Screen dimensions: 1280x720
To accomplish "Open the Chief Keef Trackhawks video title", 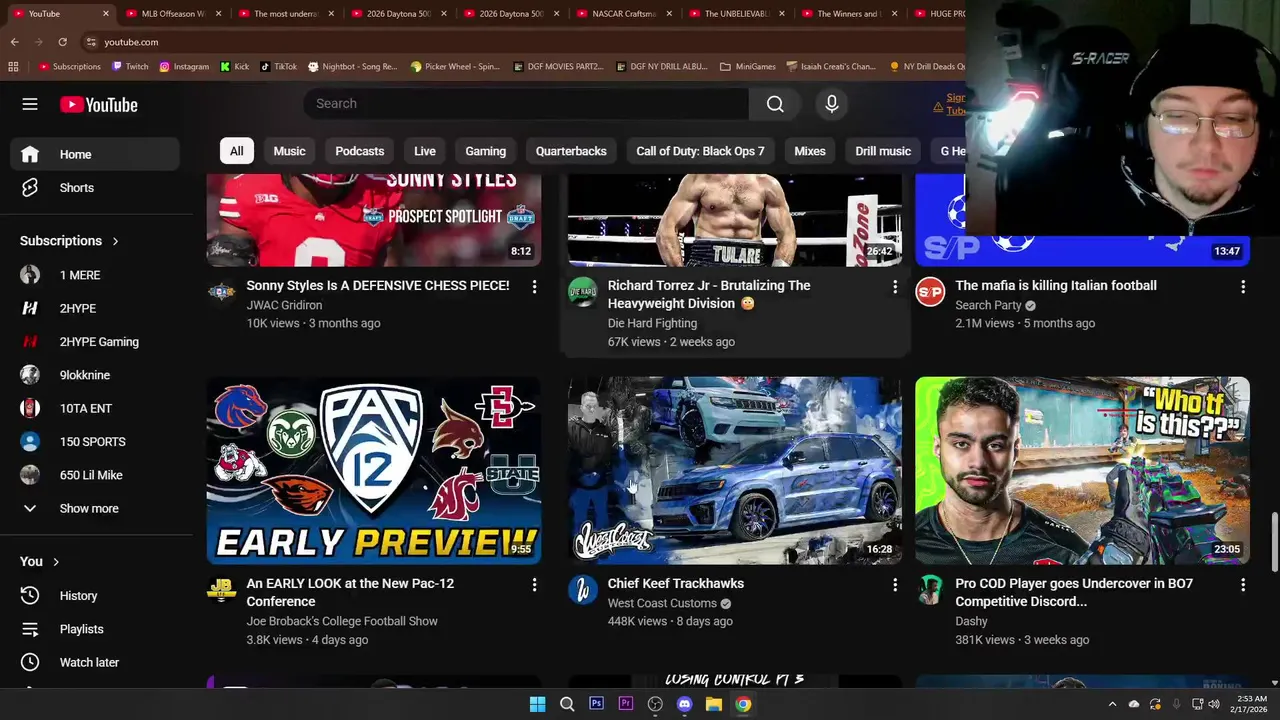I will (x=676, y=584).
